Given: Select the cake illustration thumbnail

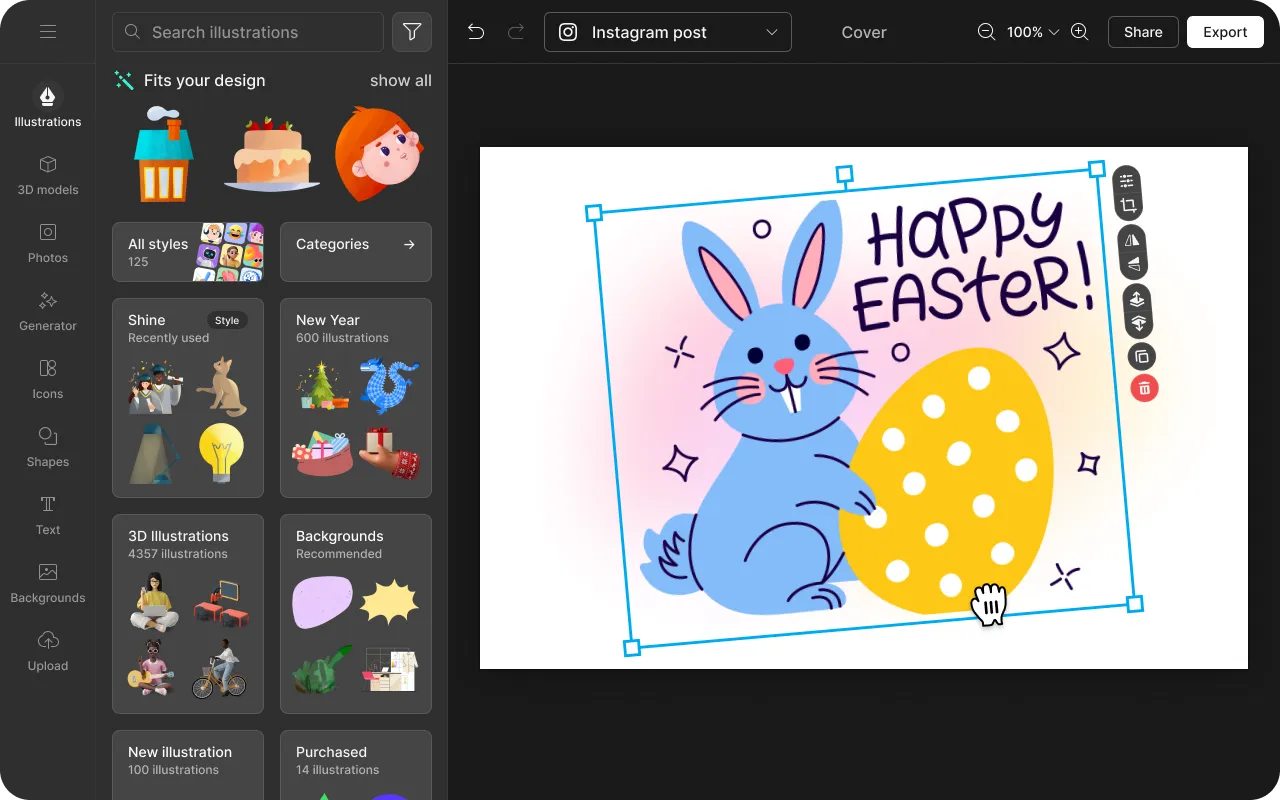Looking at the screenshot, I should pos(272,154).
